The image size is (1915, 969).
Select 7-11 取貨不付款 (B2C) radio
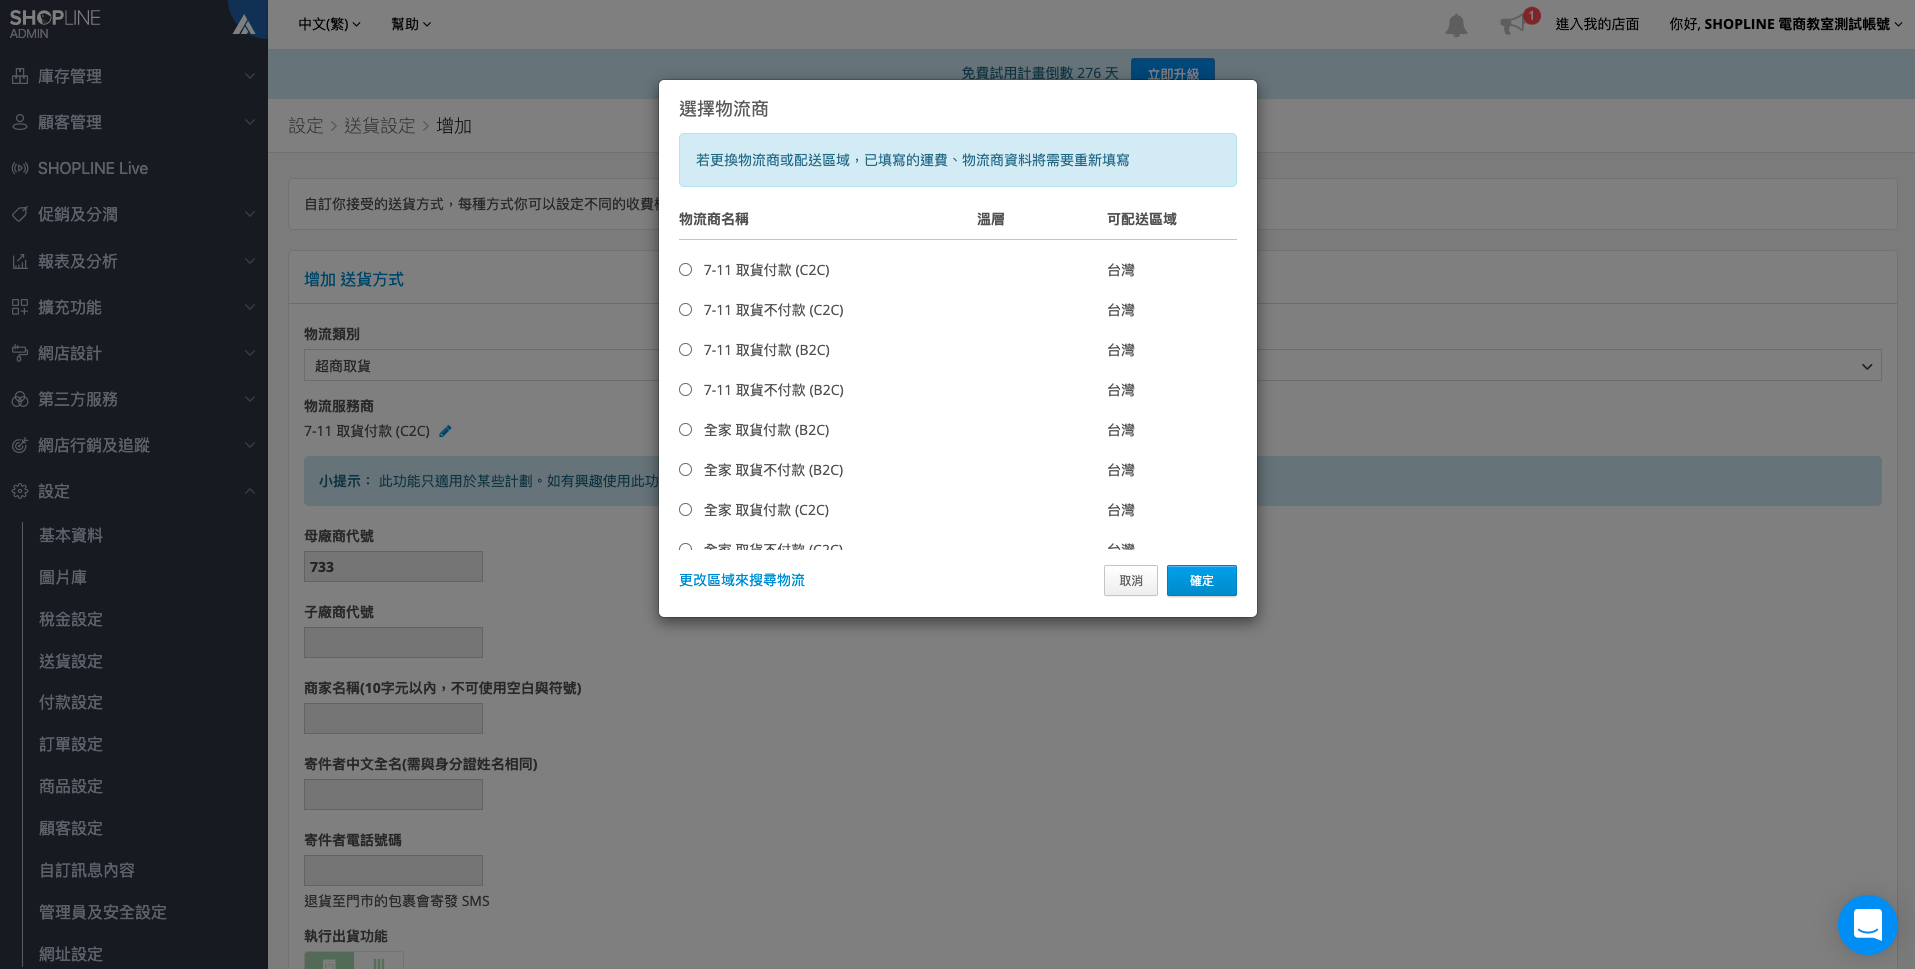pyautogui.click(x=686, y=390)
